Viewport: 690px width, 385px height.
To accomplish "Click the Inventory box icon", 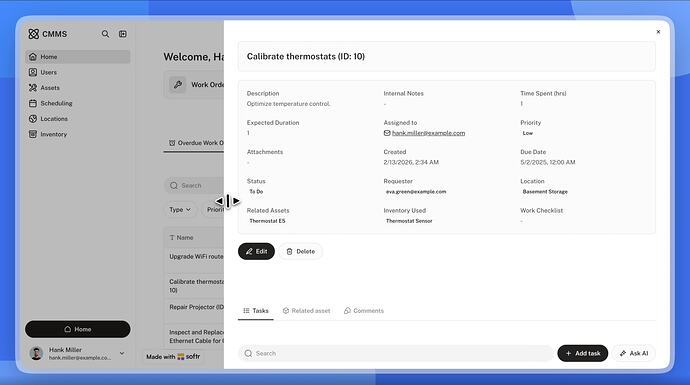I will (33, 134).
